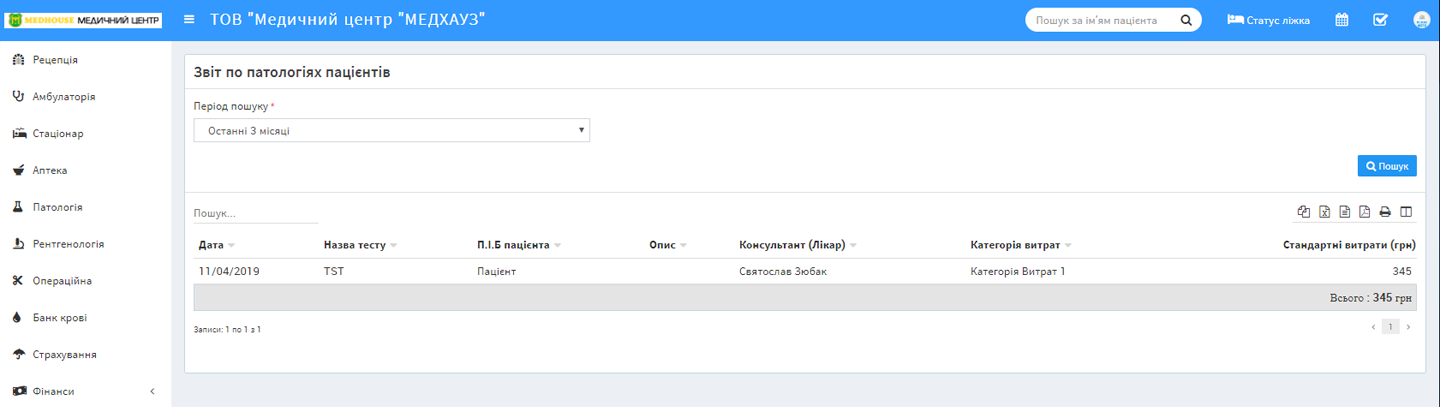Open the Період пошуку dropdown

(391, 130)
